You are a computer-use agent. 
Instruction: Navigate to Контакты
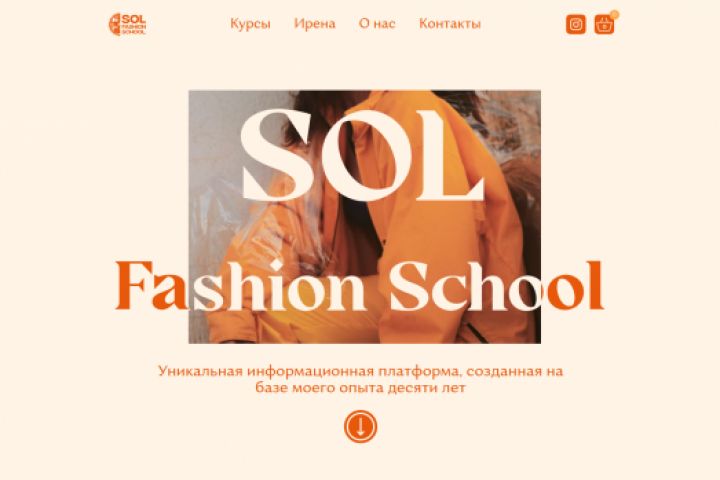click(450, 24)
